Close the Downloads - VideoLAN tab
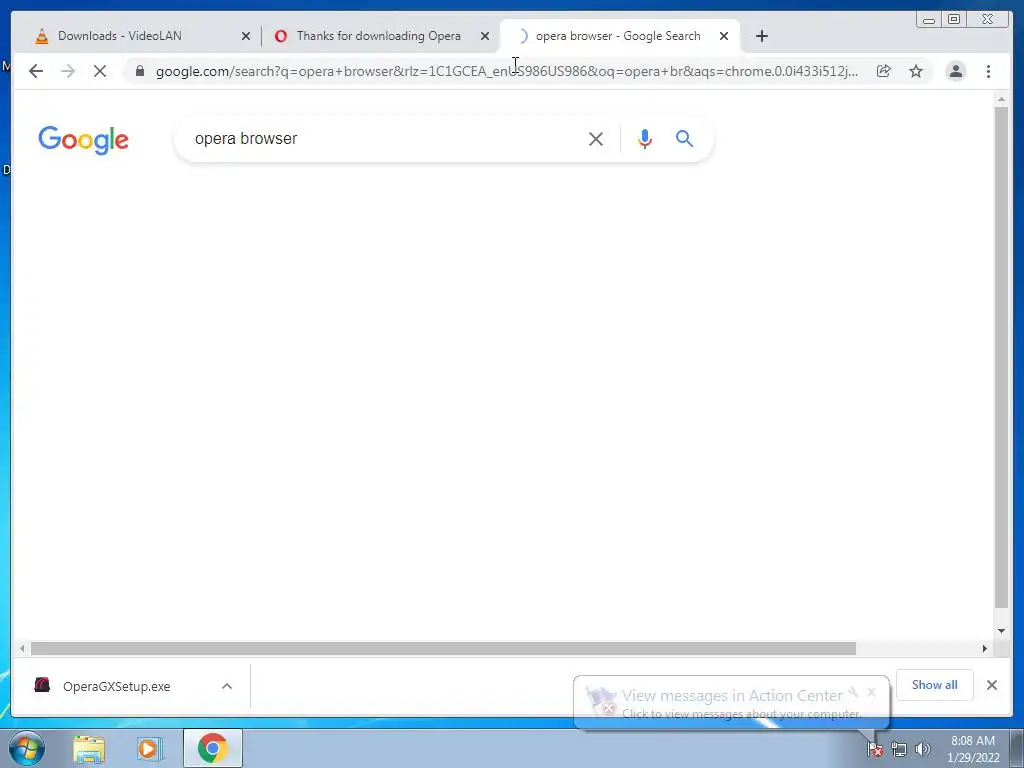The image size is (1024, 768). pos(246,36)
